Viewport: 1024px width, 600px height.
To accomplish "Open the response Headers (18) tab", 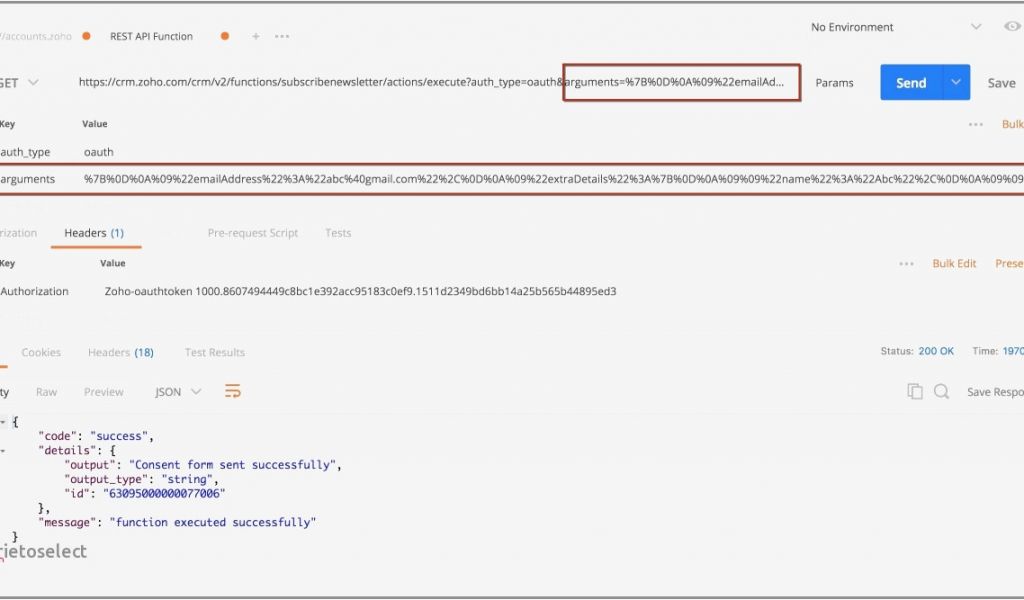I will click(x=121, y=353).
